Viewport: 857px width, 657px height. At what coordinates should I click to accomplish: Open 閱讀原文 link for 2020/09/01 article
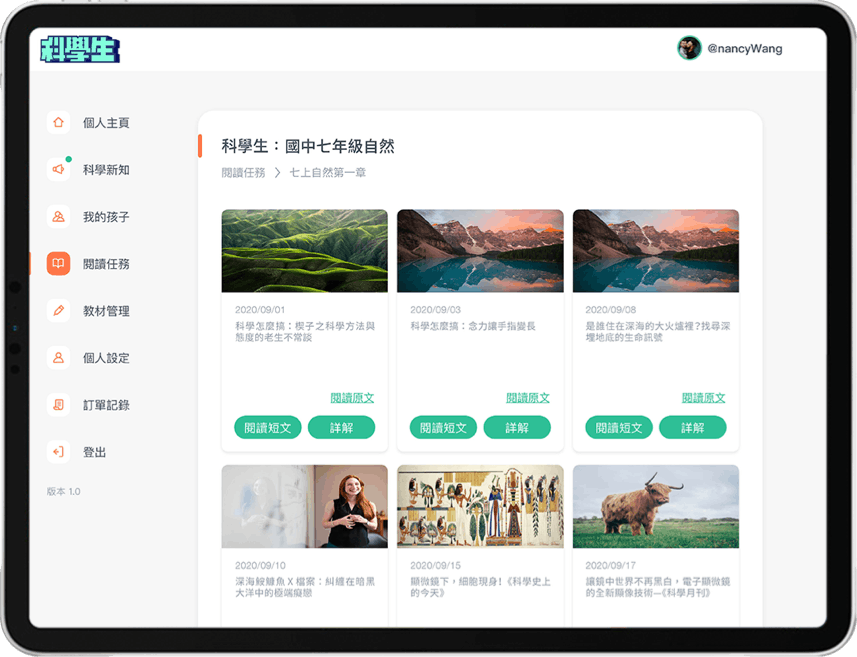(353, 398)
